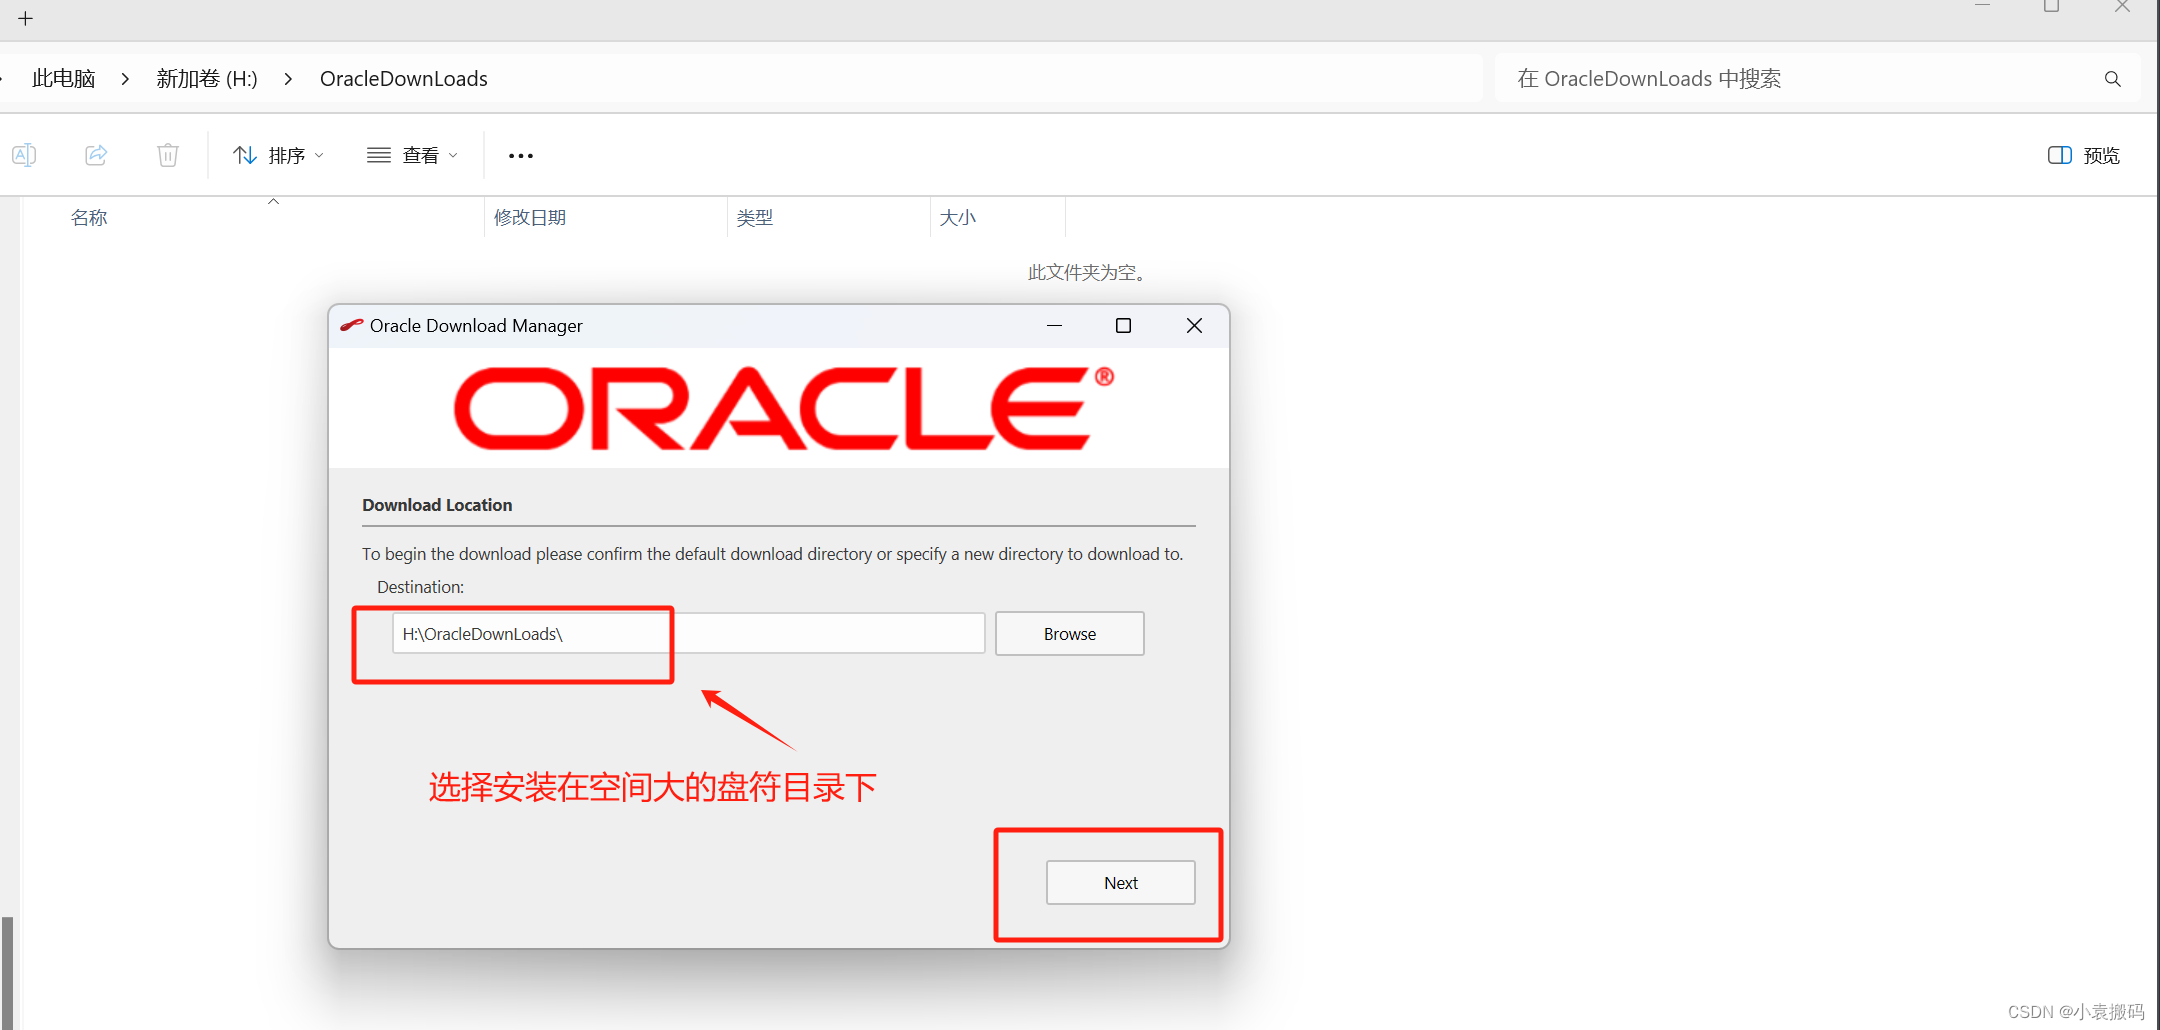
Task: Toggle the 预览 preview pane switch
Action: click(2060, 155)
